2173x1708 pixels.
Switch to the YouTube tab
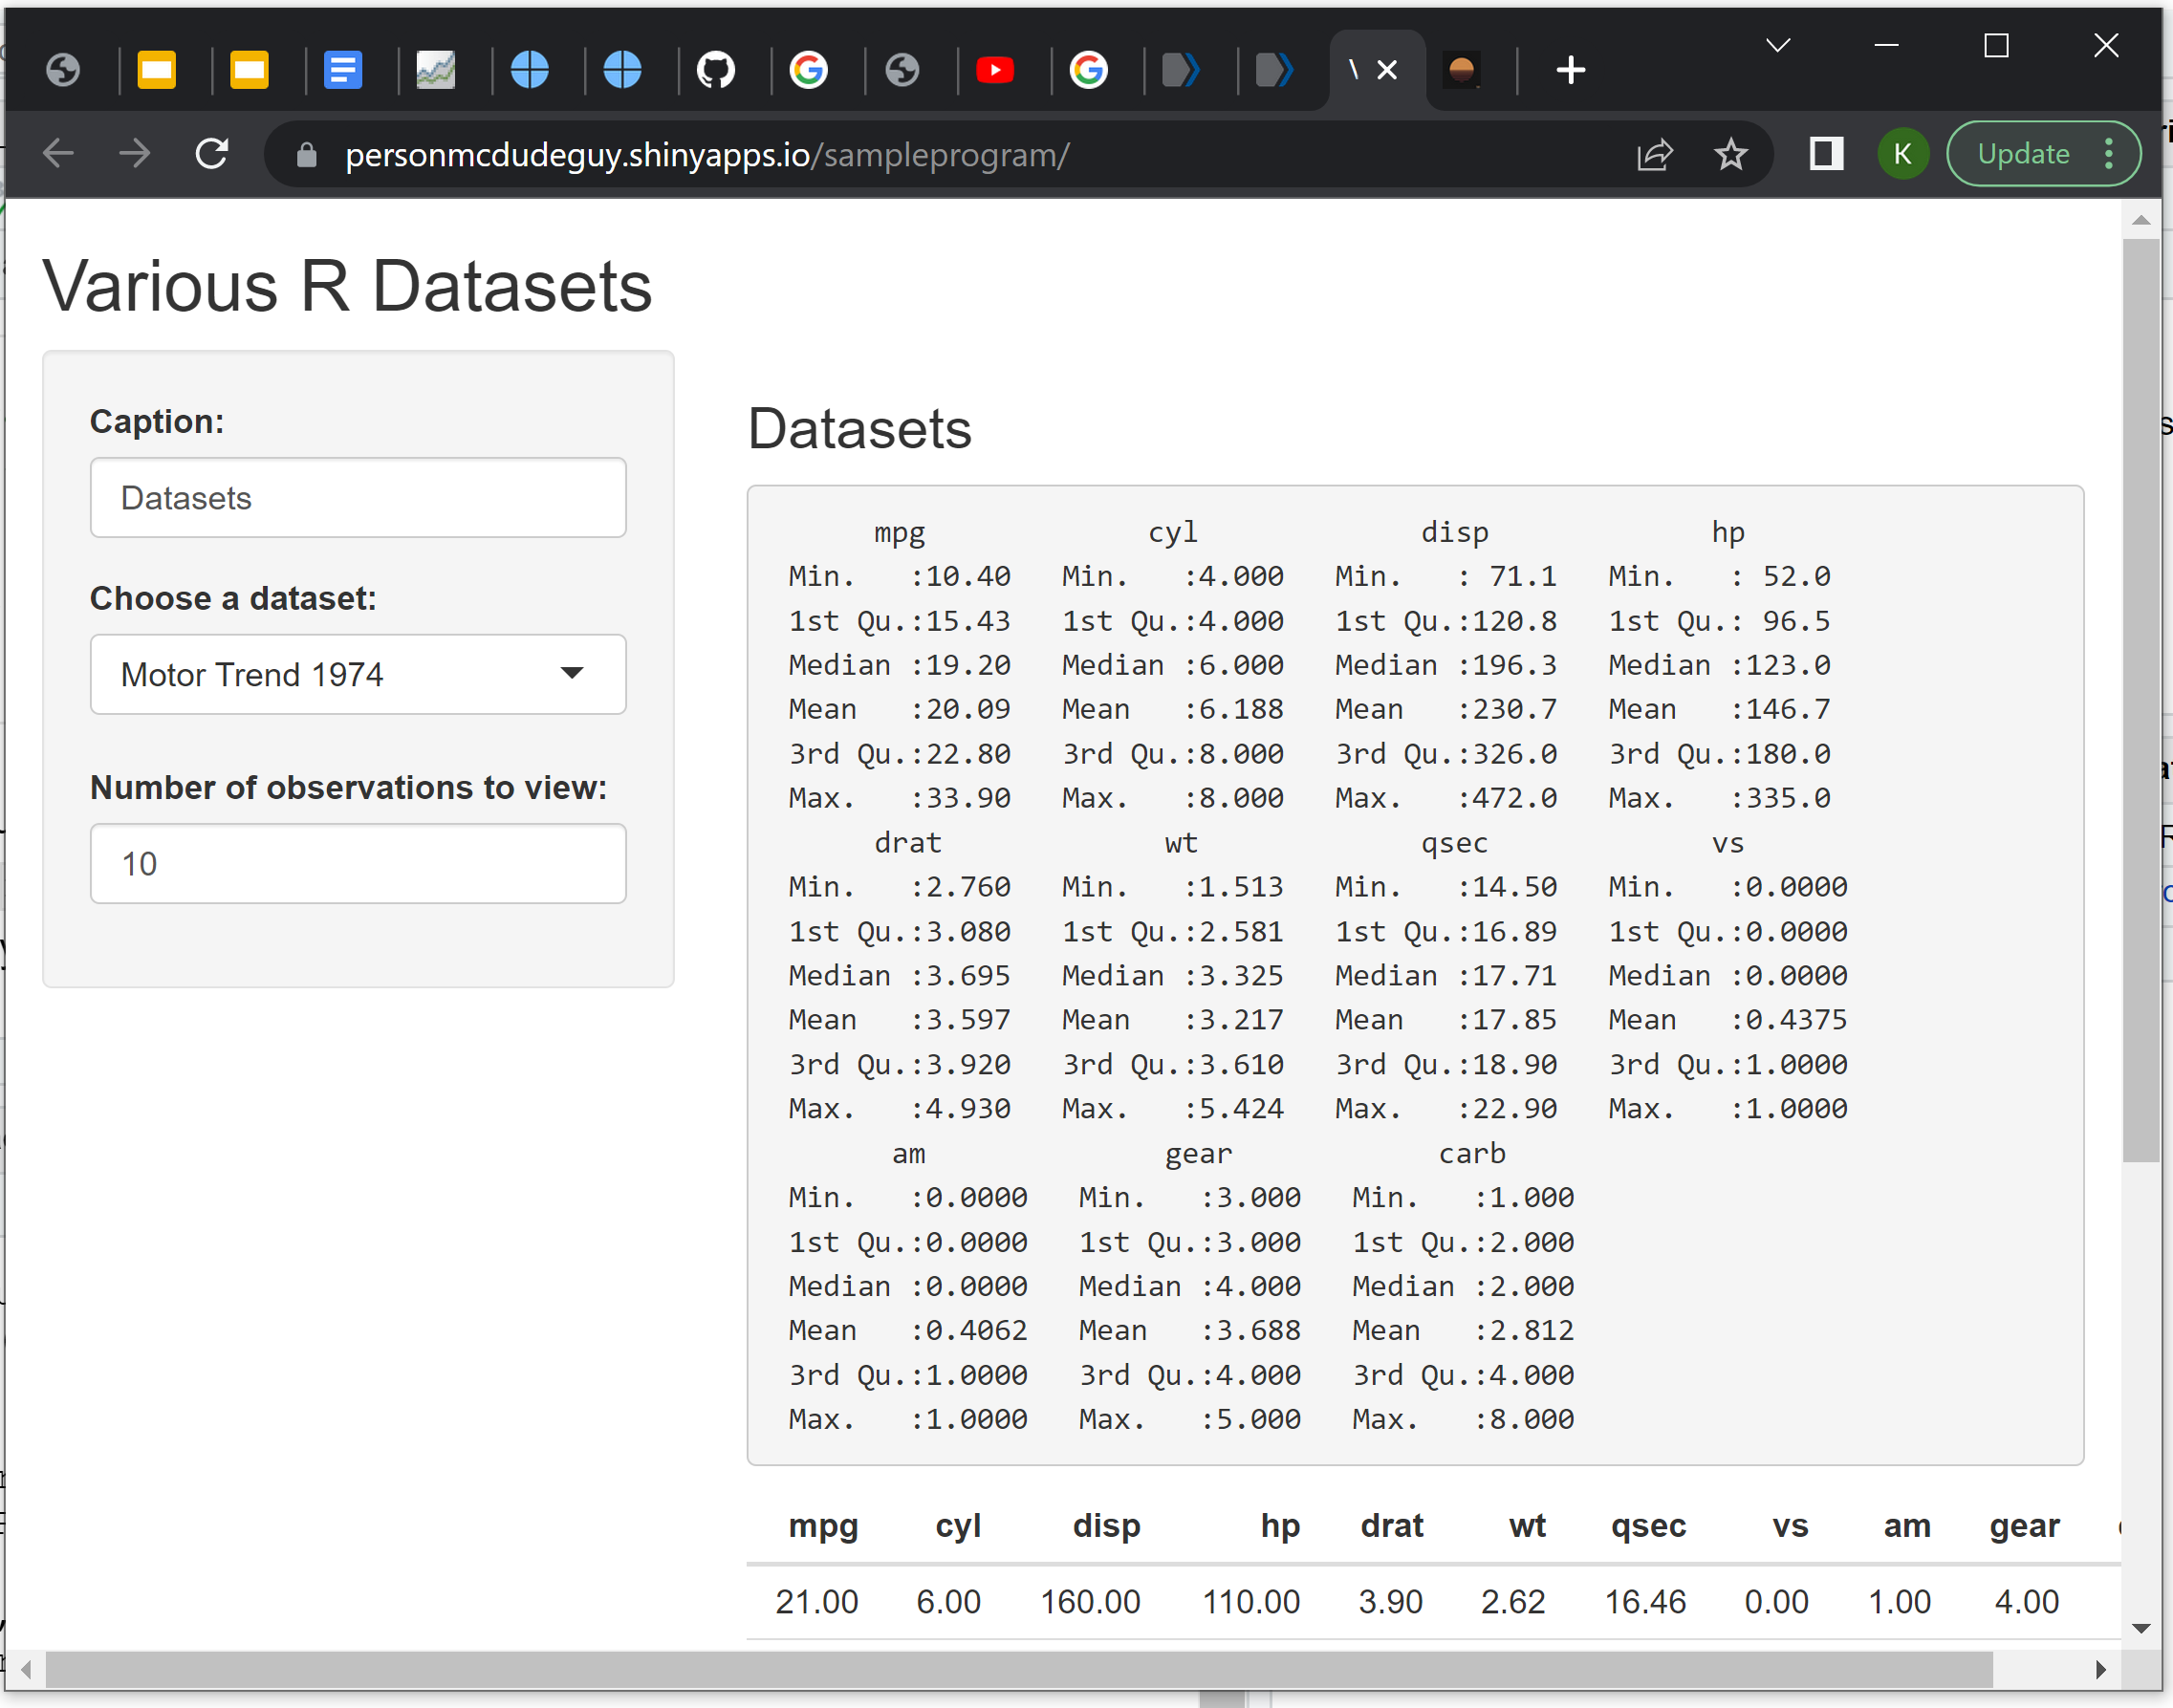point(994,70)
